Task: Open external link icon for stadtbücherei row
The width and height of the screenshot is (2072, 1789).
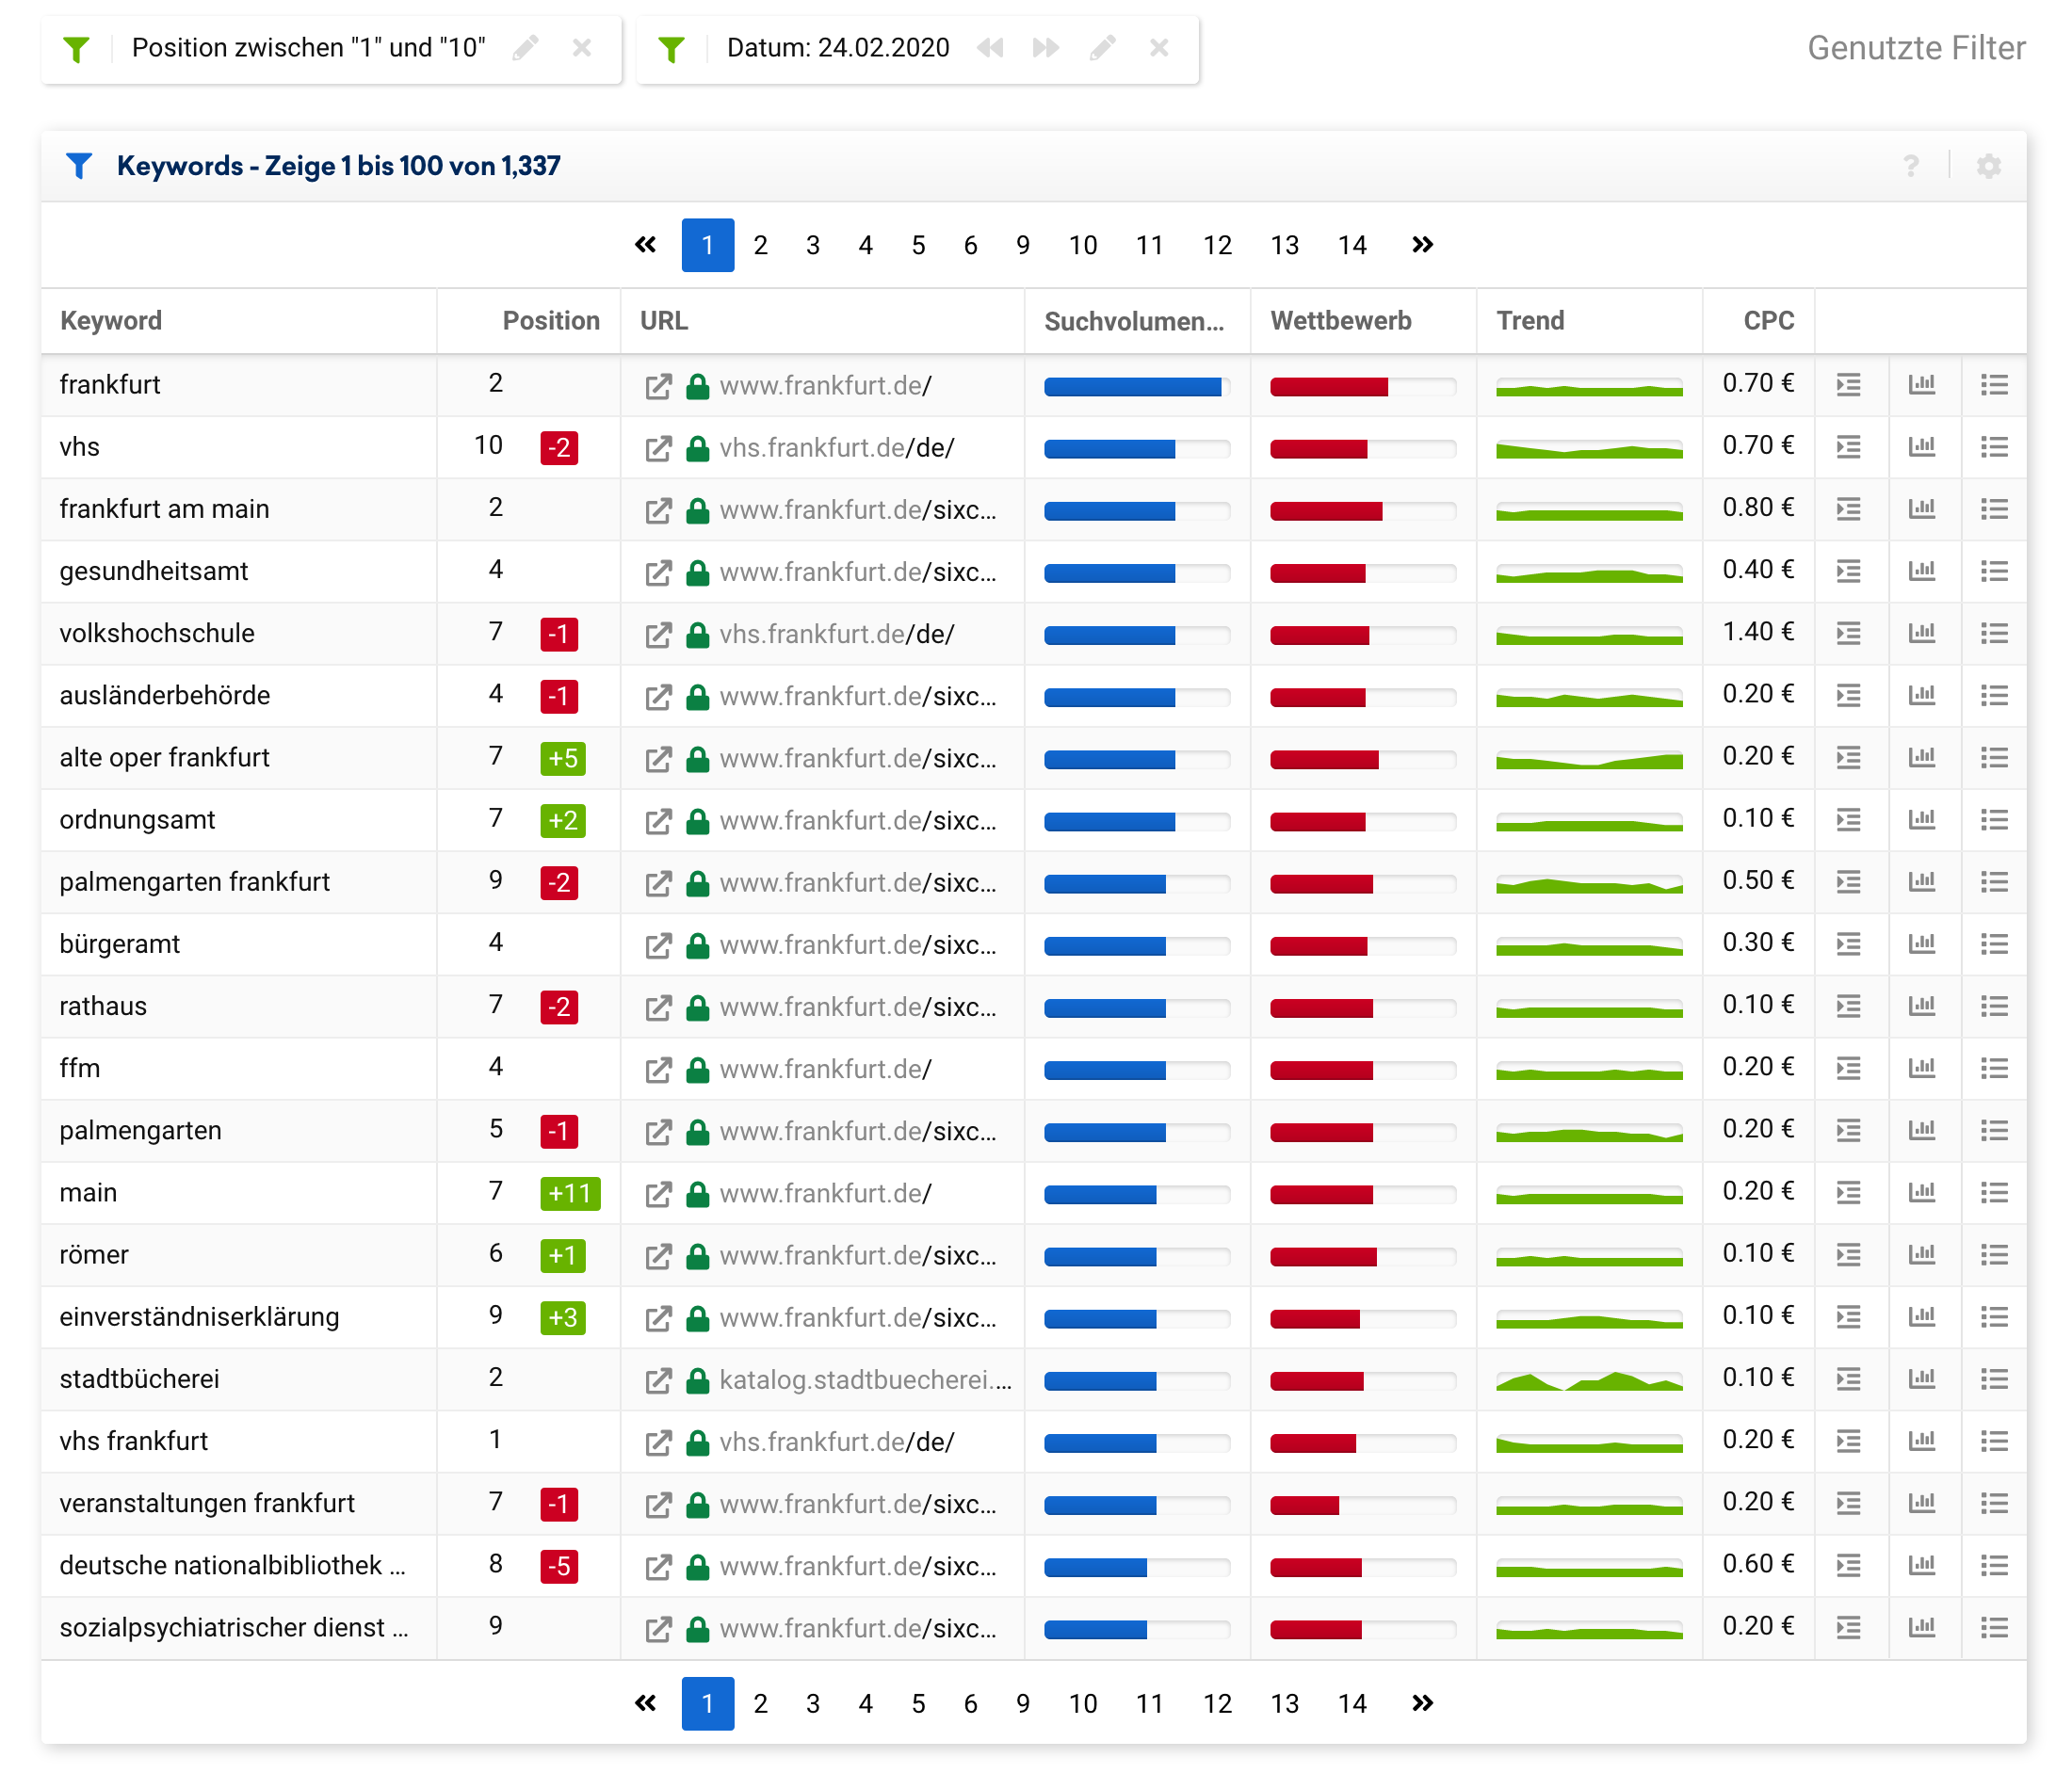Action: (x=658, y=1380)
